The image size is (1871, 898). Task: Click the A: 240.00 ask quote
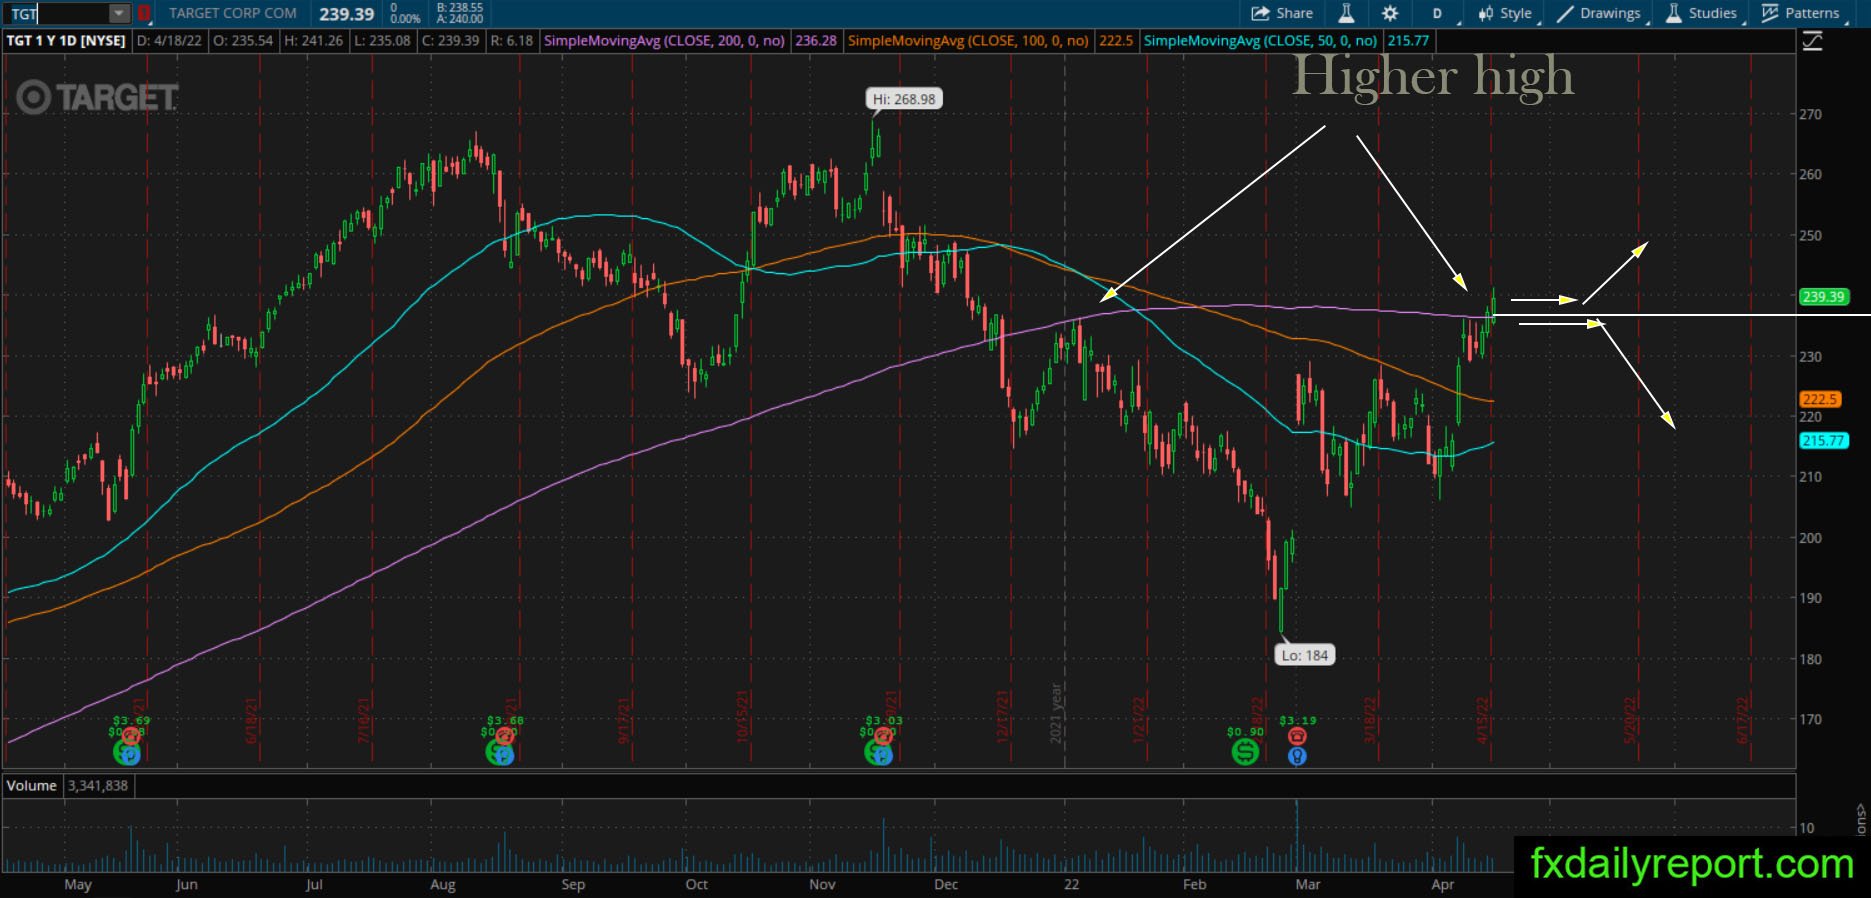point(460,19)
